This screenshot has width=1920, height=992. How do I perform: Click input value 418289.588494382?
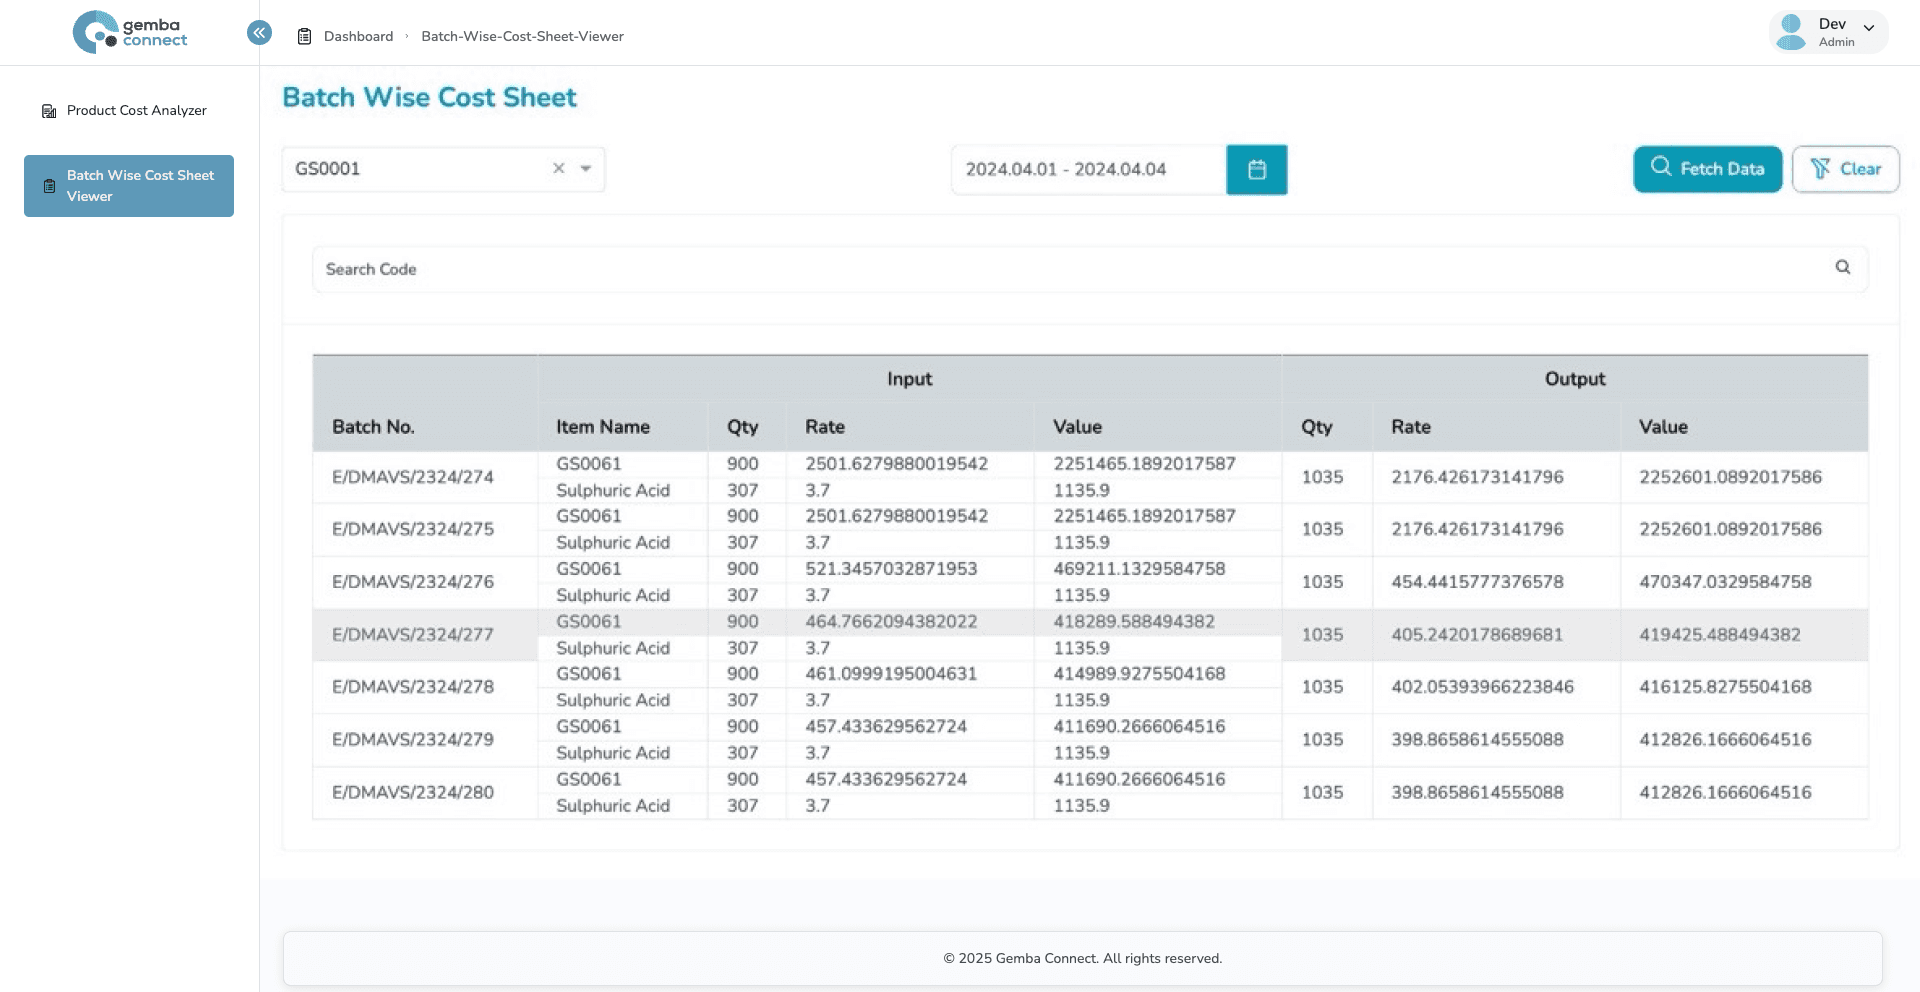tap(1134, 622)
